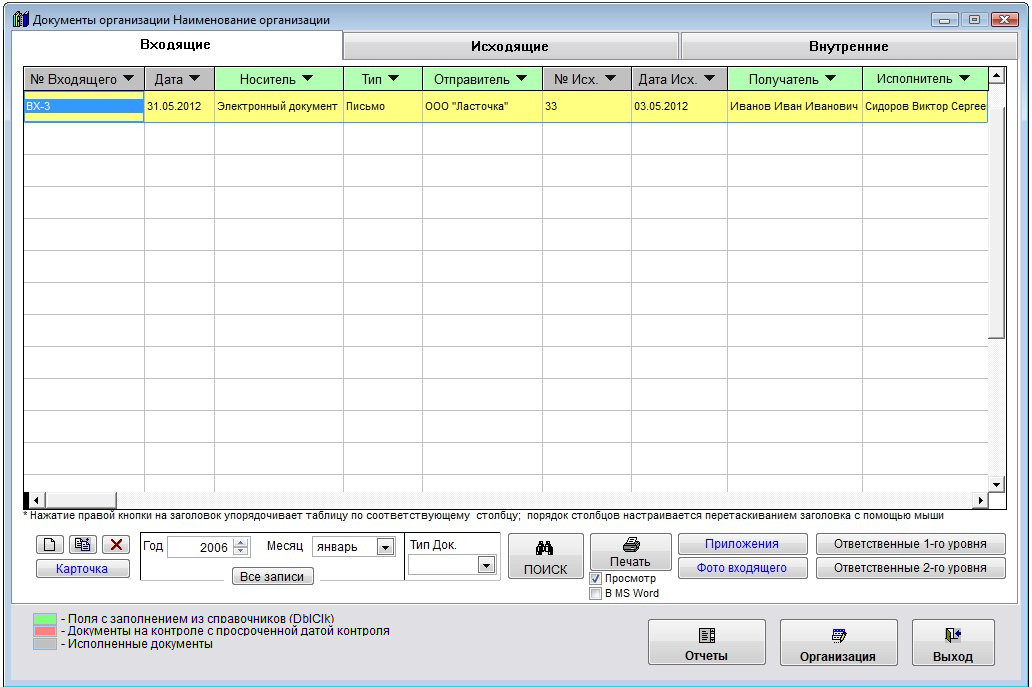The height and width of the screenshot is (687, 1032).
Task: Click the Все записи button
Action: [x=272, y=576]
